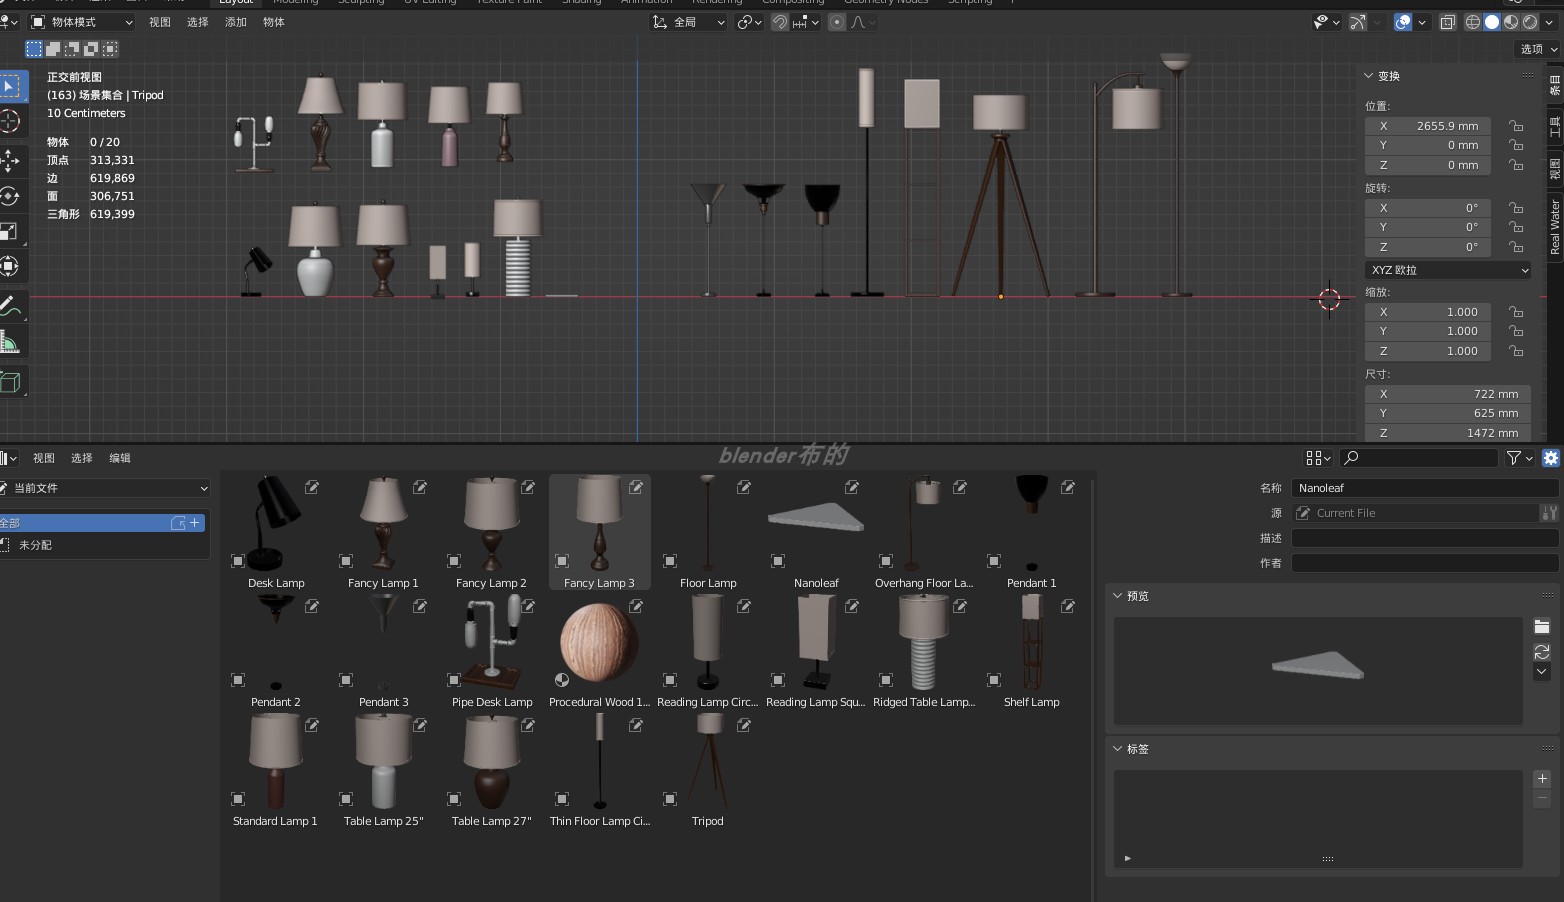Toggle lock on scale X
Screen dimensions: 1564x902
tap(1516, 312)
